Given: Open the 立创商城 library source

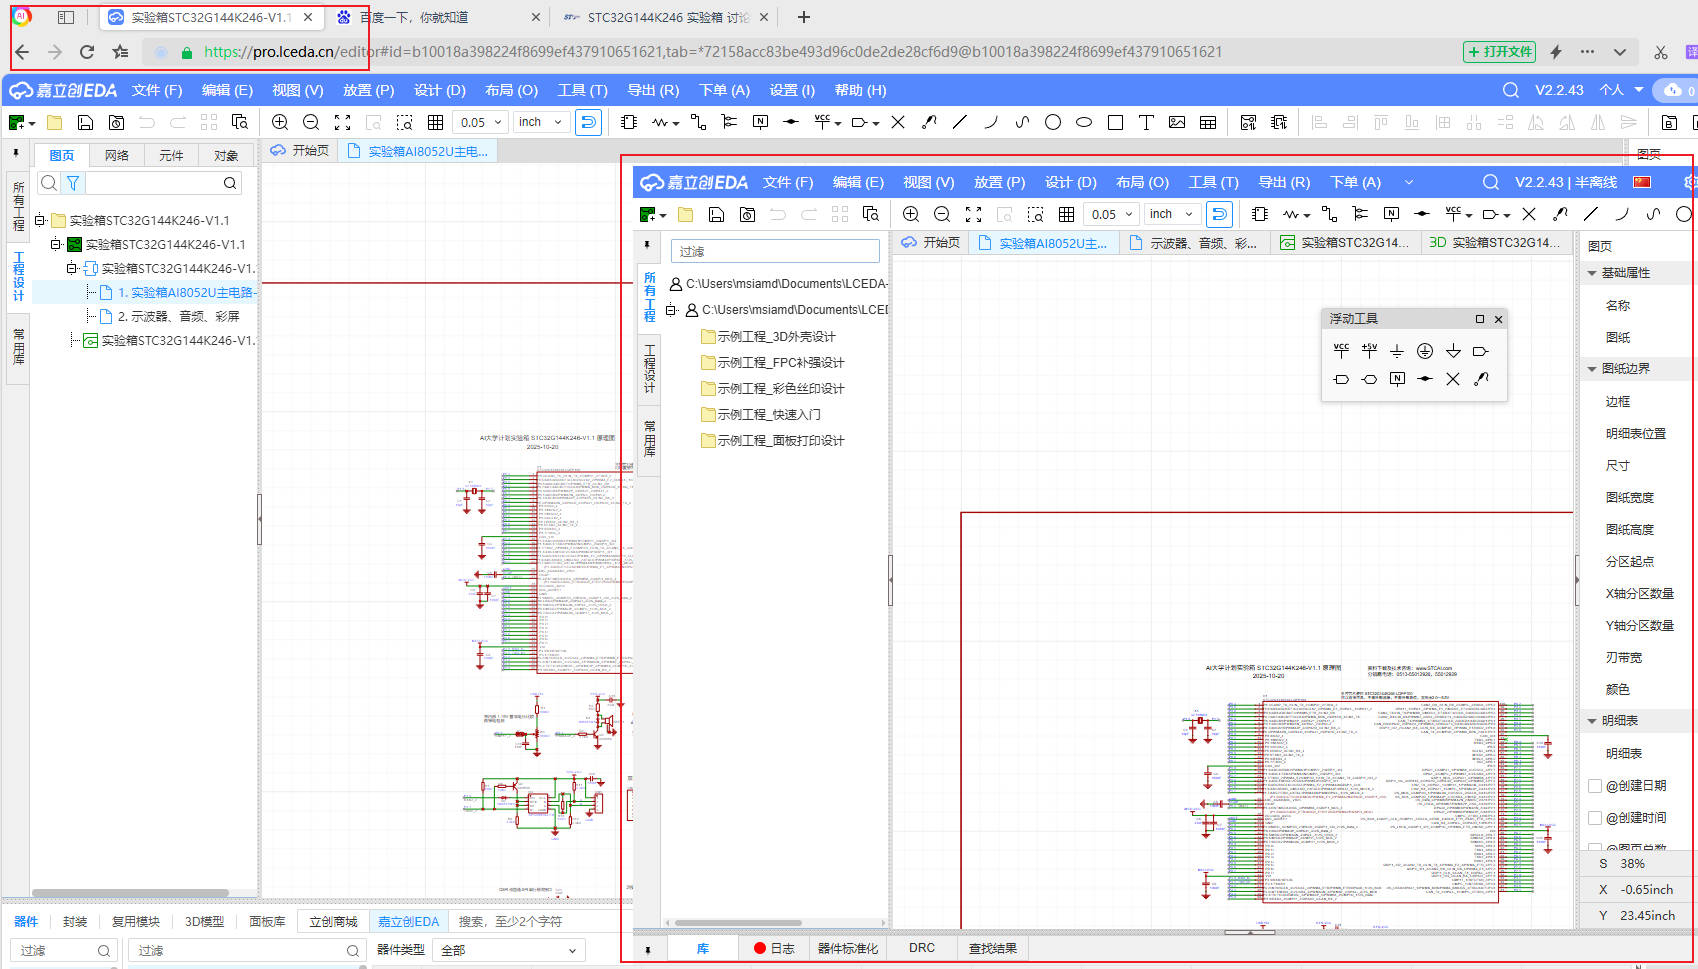Looking at the screenshot, I should tap(333, 921).
